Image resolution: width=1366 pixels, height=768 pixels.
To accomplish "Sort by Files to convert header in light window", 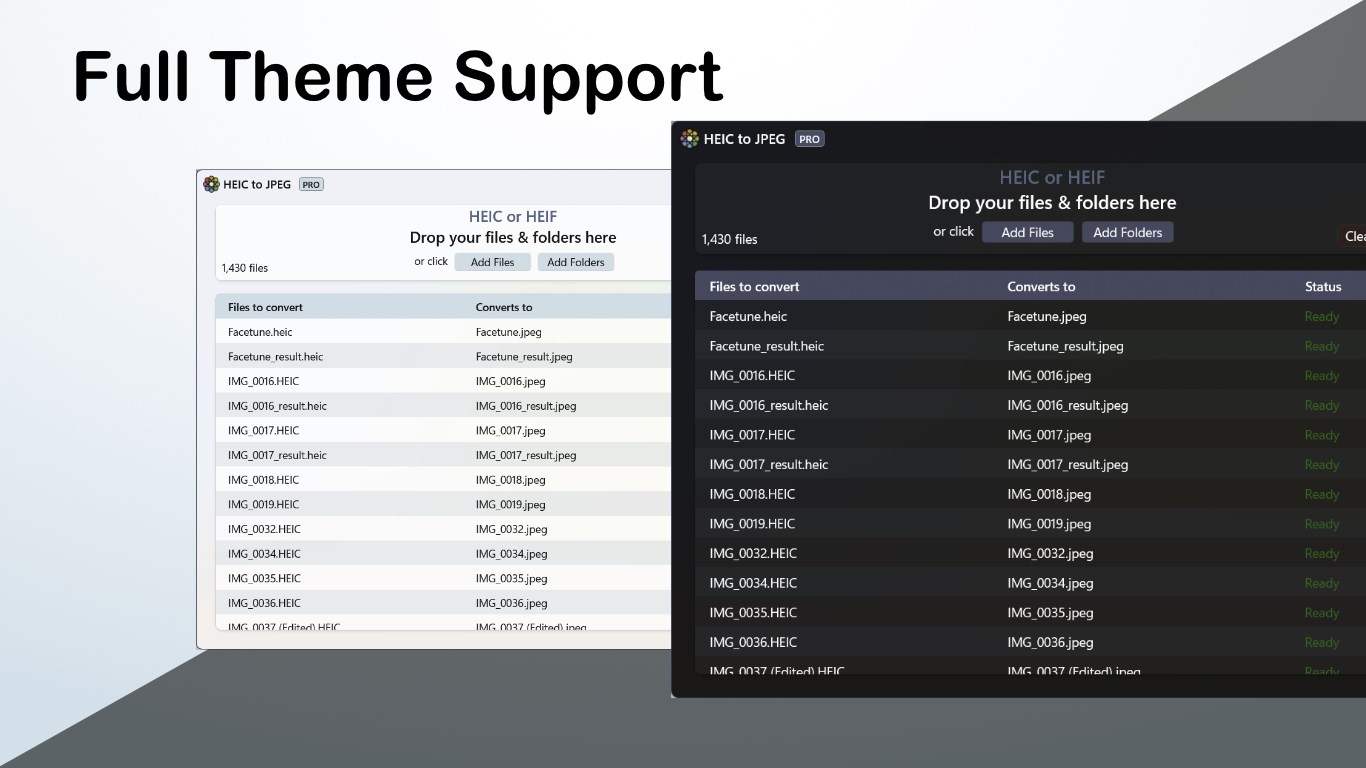I will [265, 307].
